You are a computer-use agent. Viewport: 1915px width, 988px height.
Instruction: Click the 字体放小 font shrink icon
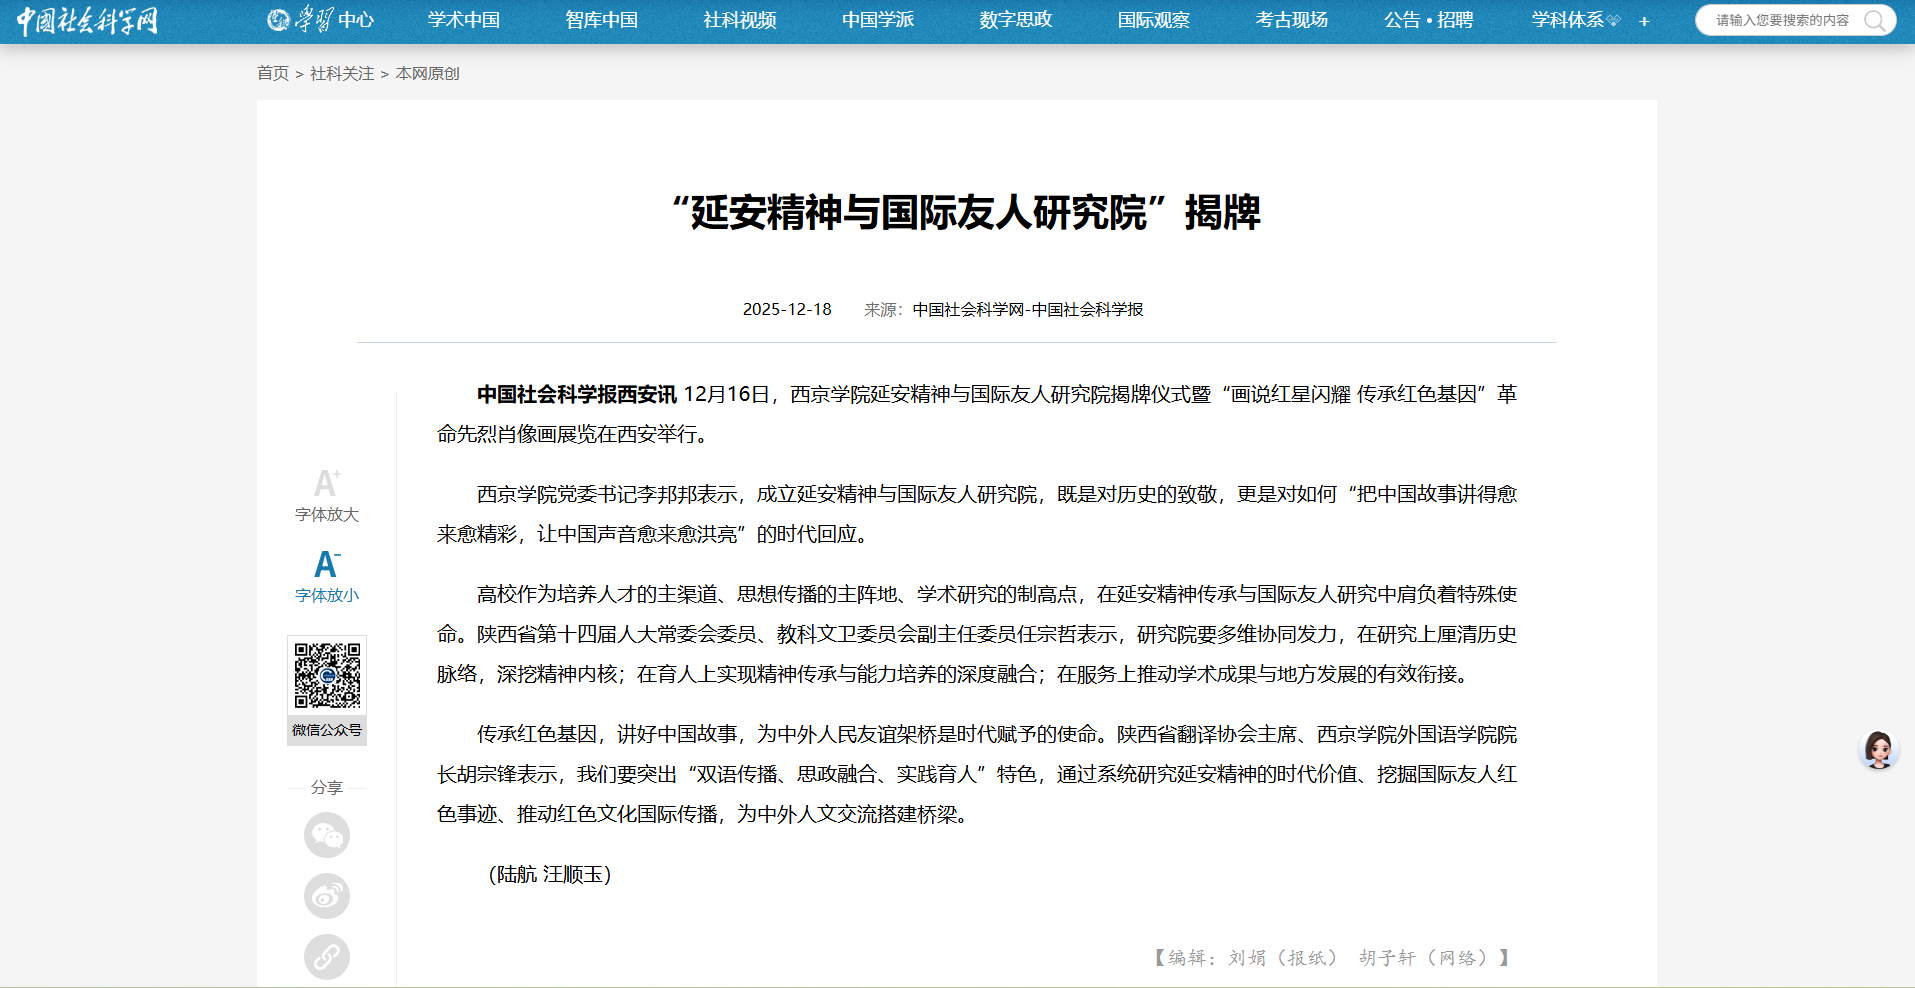pyautogui.click(x=326, y=565)
